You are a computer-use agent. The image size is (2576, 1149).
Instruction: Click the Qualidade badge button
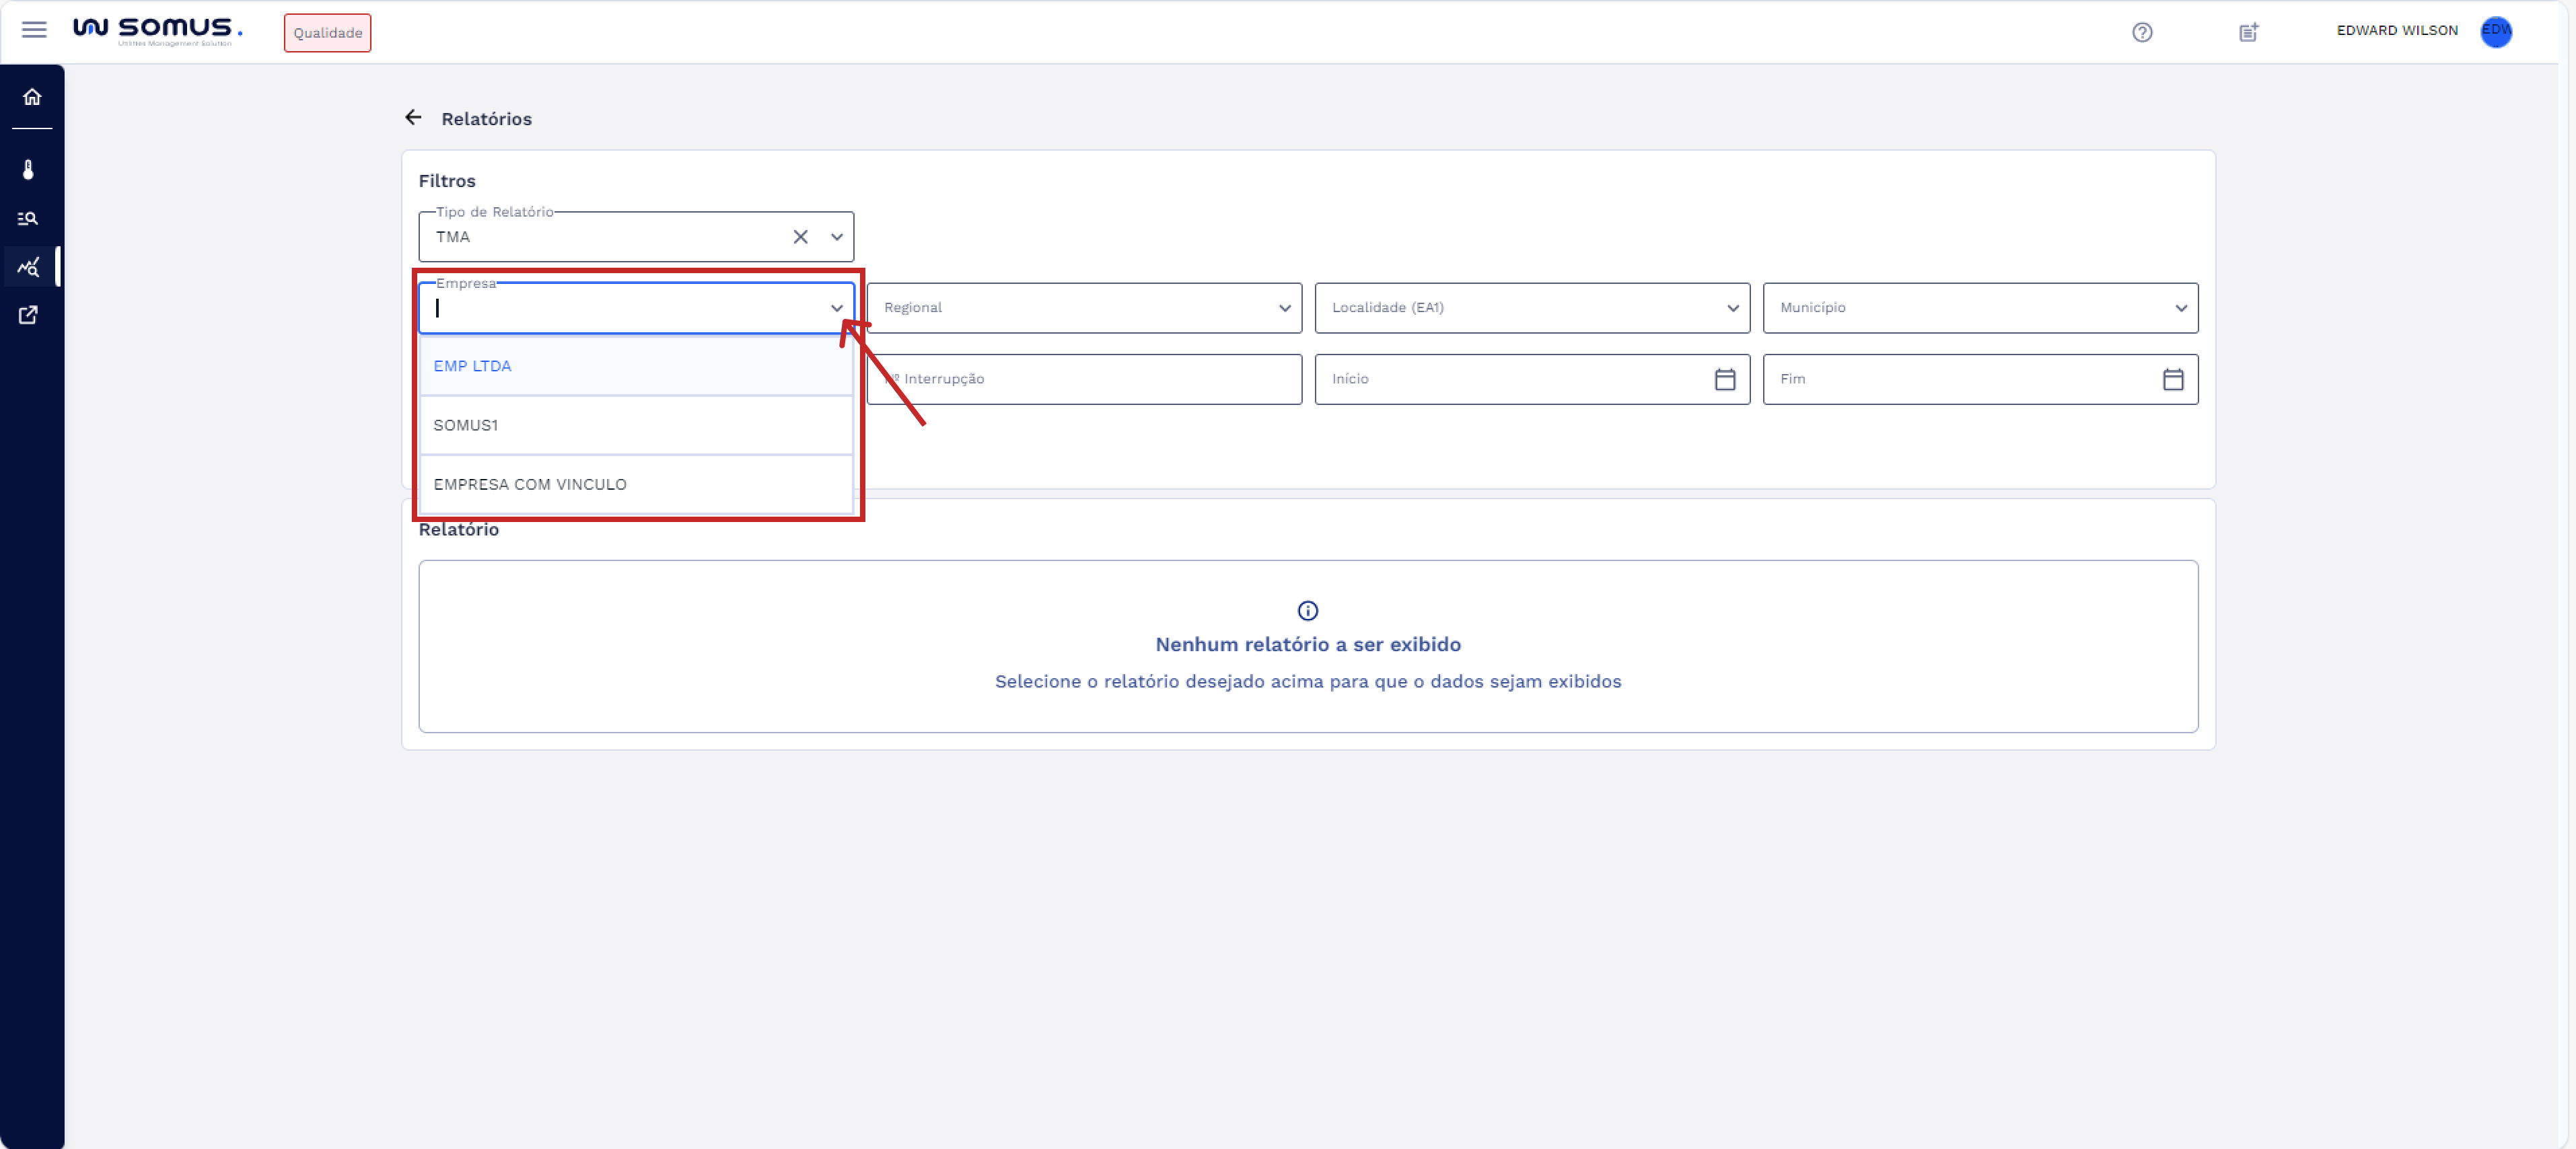tap(327, 33)
